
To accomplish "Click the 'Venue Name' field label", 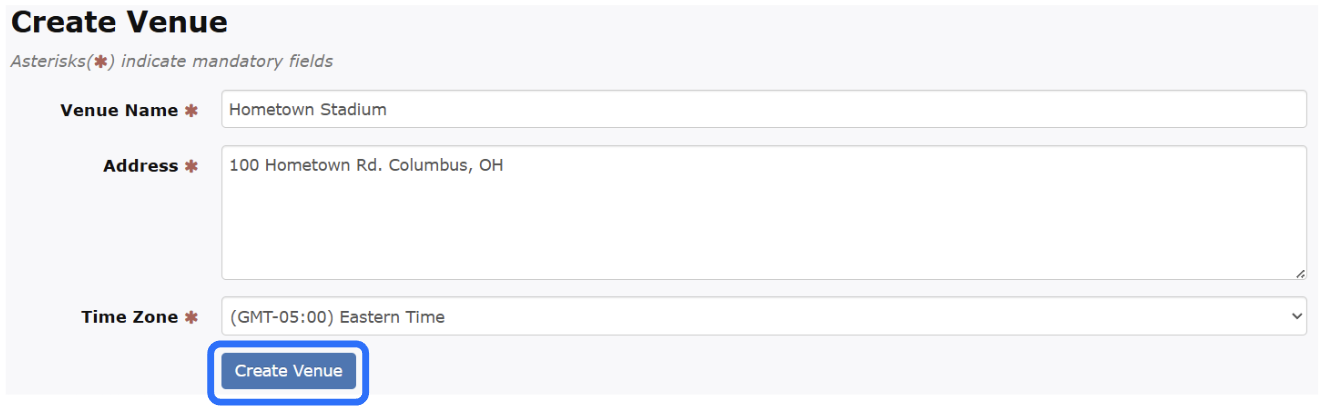I will [119, 111].
